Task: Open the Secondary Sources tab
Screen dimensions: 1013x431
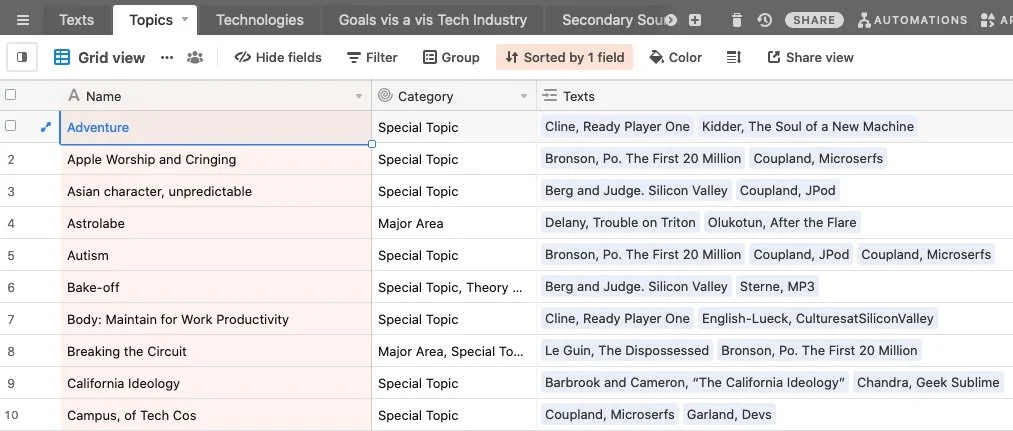Action: (x=614, y=20)
